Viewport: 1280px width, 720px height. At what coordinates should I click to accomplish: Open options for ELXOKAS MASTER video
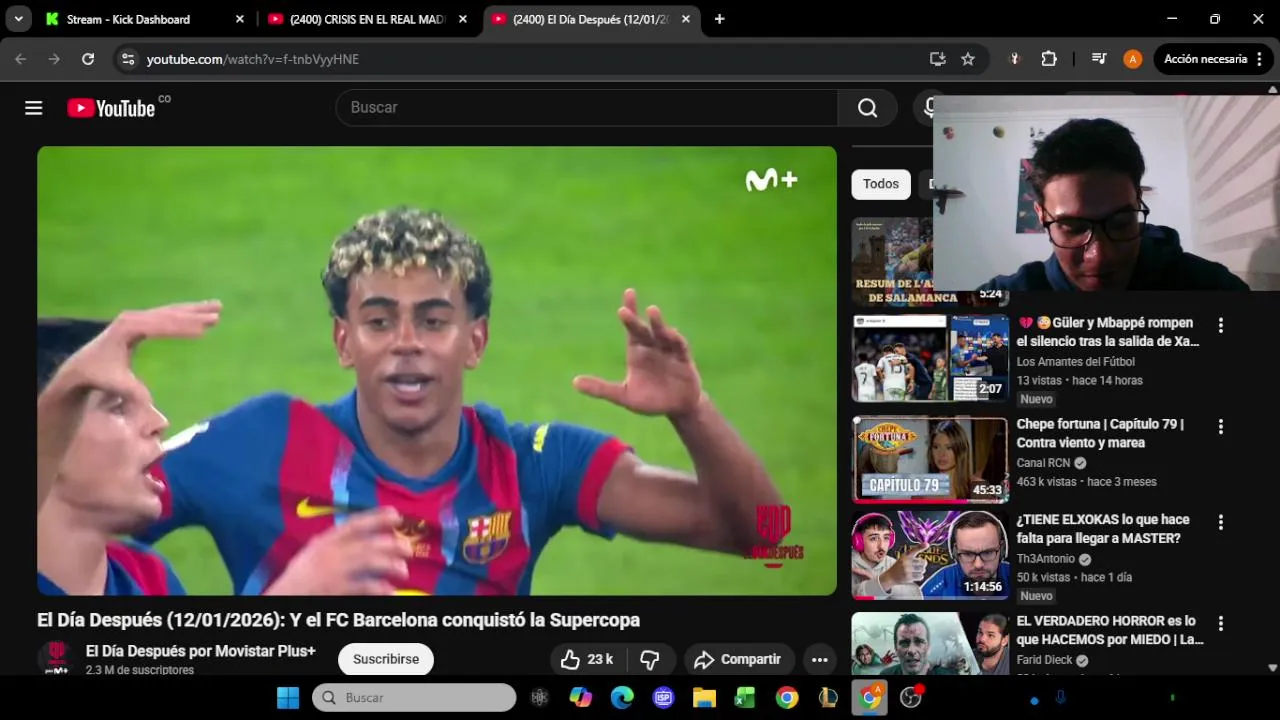pyautogui.click(x=1220, y=522)
